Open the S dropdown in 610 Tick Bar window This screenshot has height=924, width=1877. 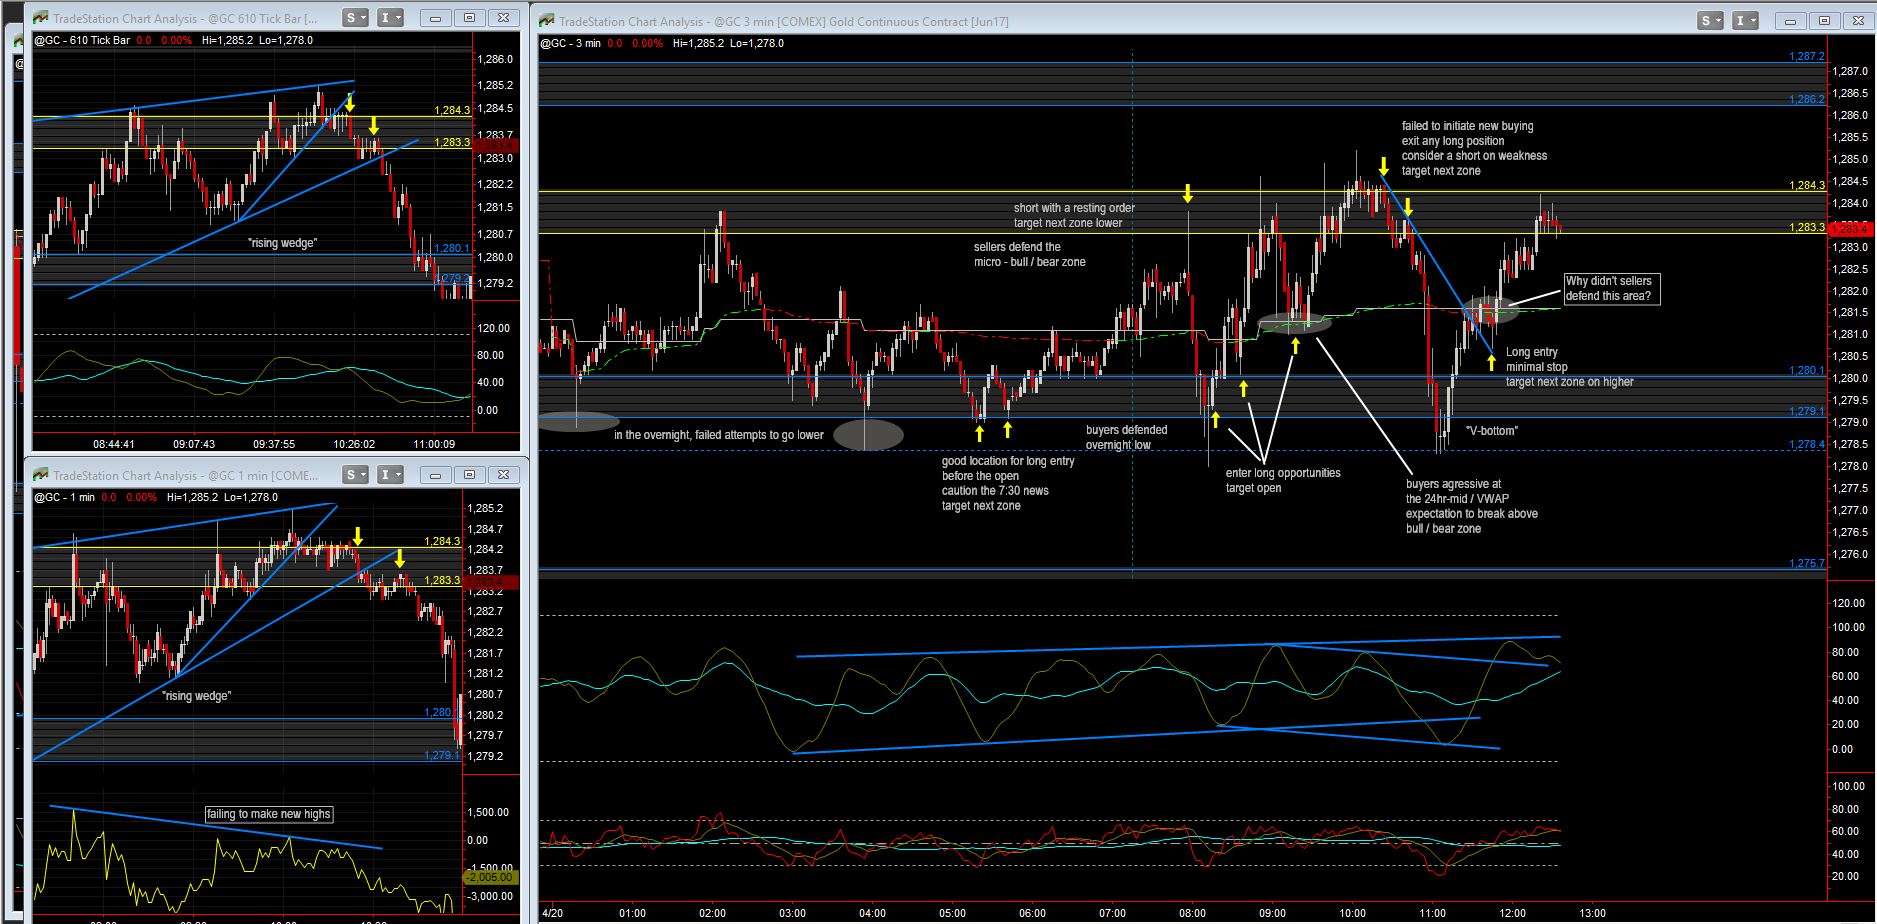(355, 18)
